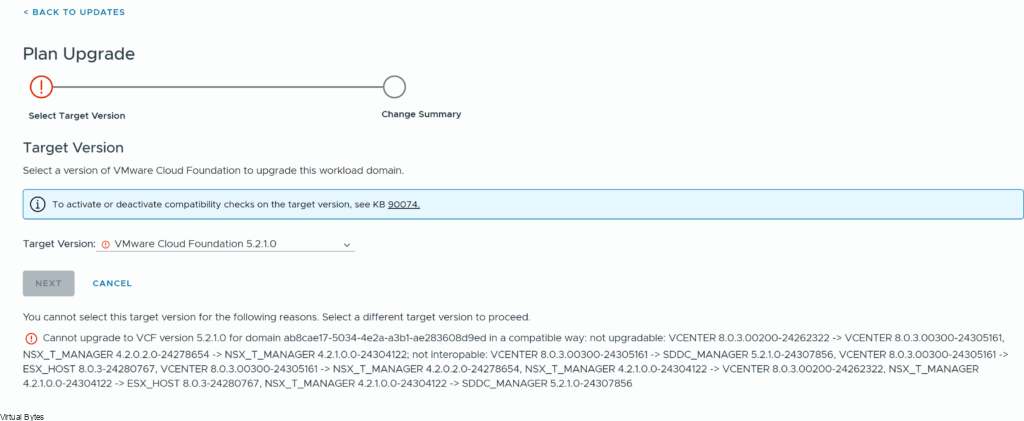
Task: Expand the Target Version dropdown chevron arrow
Action: click(x=347, y=244)
